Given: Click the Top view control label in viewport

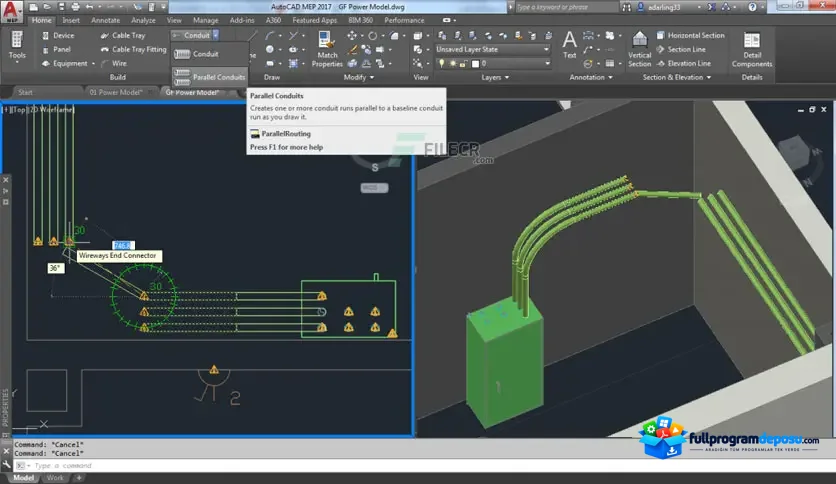Looking at the screenshot, I should coord(19,109).
